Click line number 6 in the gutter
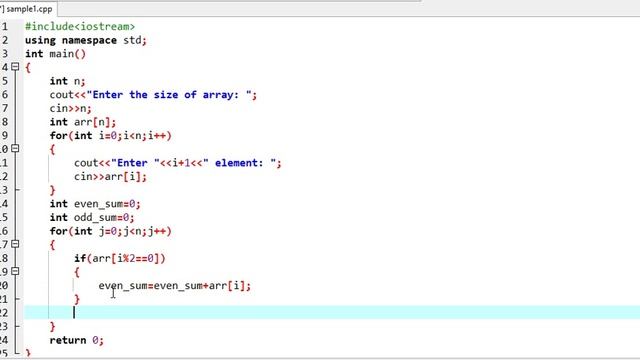 tap(4, 95)
